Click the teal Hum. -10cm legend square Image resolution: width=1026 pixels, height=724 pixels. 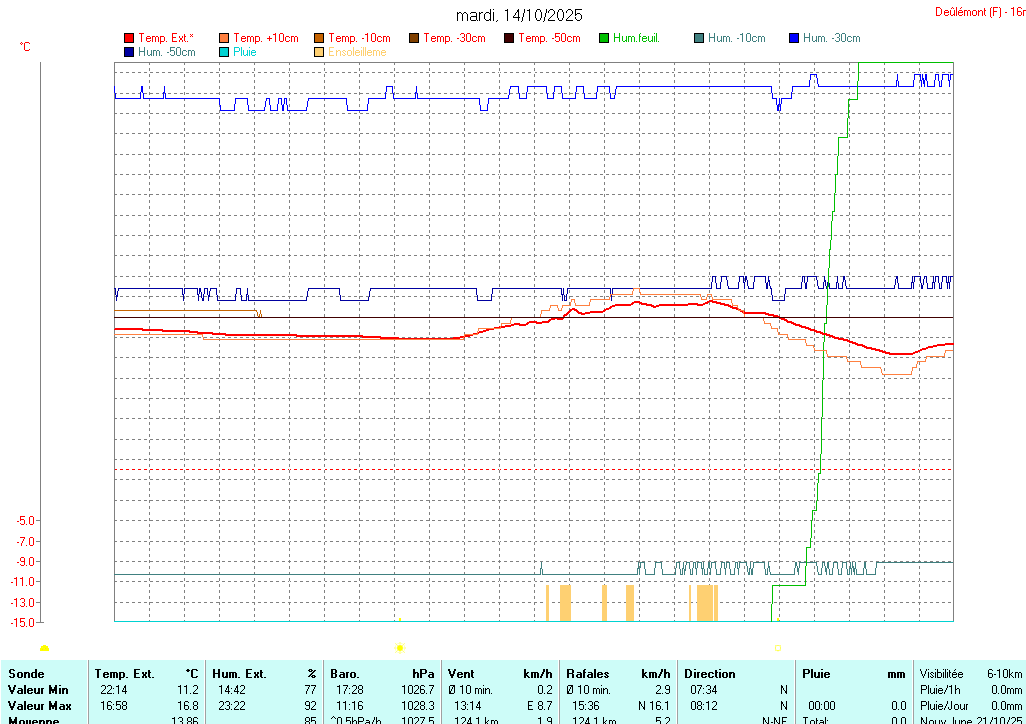click(x=699, y=38)
